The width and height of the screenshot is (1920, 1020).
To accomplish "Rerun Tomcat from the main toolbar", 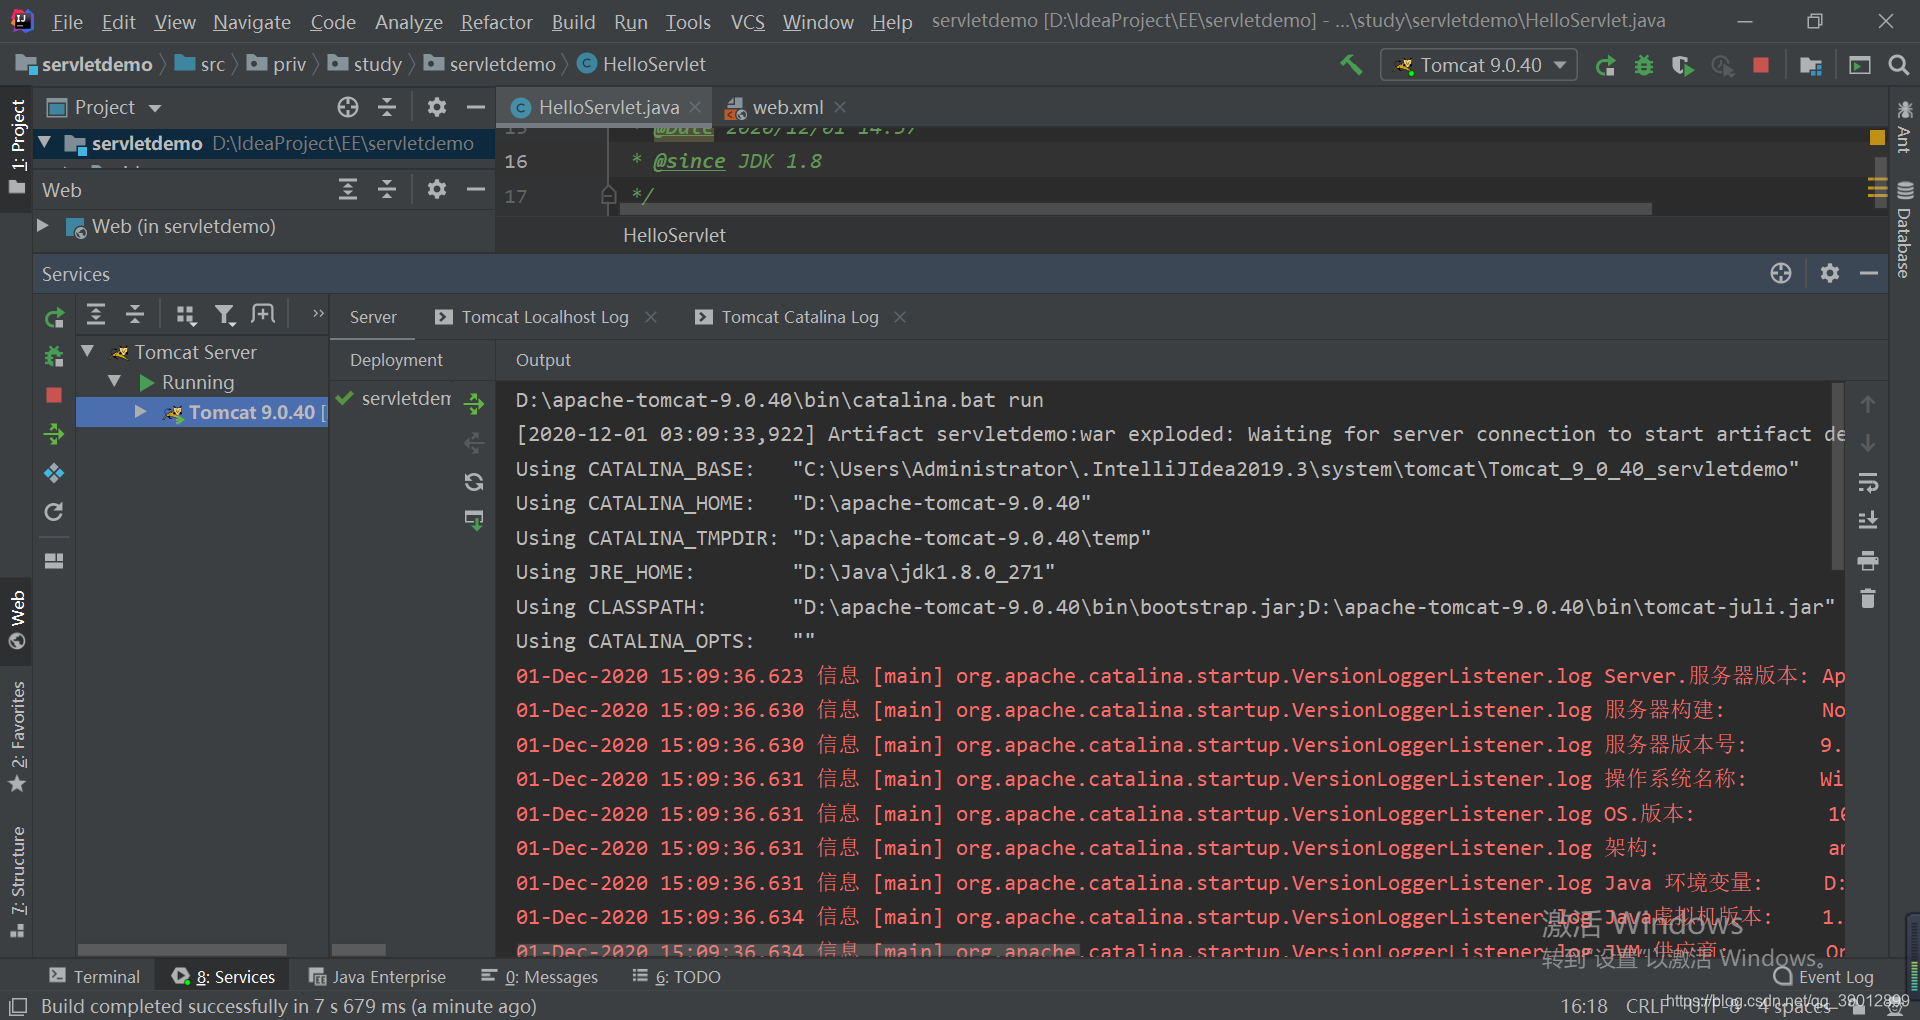I will pos(1605,66).
